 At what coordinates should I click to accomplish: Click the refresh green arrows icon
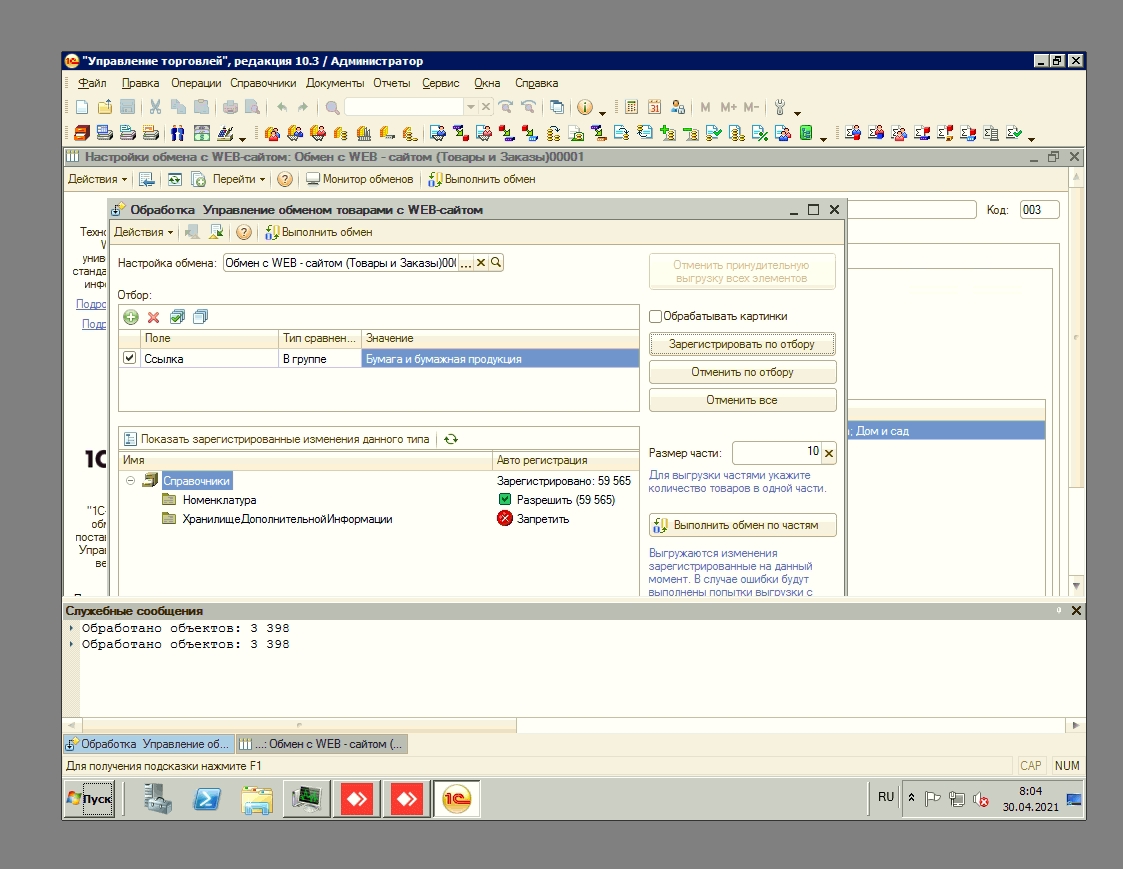450,439
